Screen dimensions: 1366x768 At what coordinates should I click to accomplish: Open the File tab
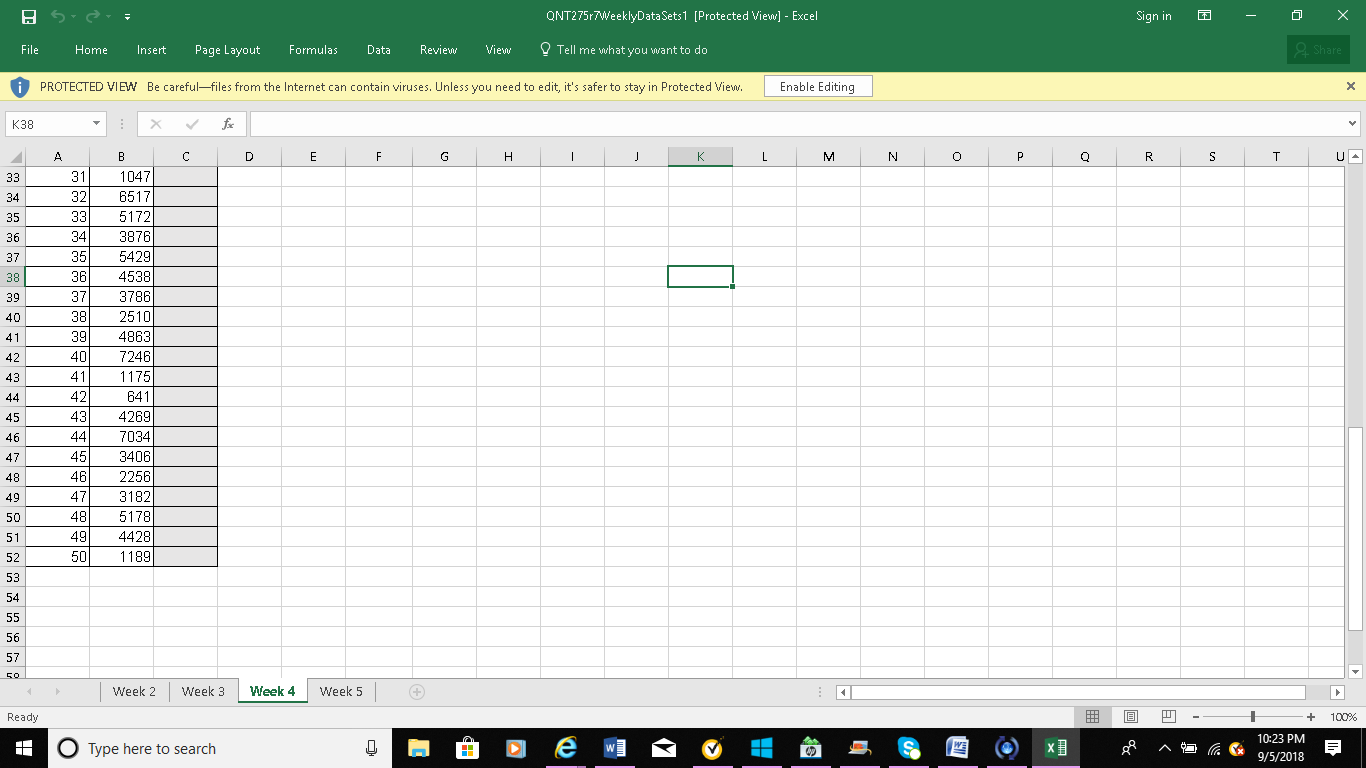[30, 50]
